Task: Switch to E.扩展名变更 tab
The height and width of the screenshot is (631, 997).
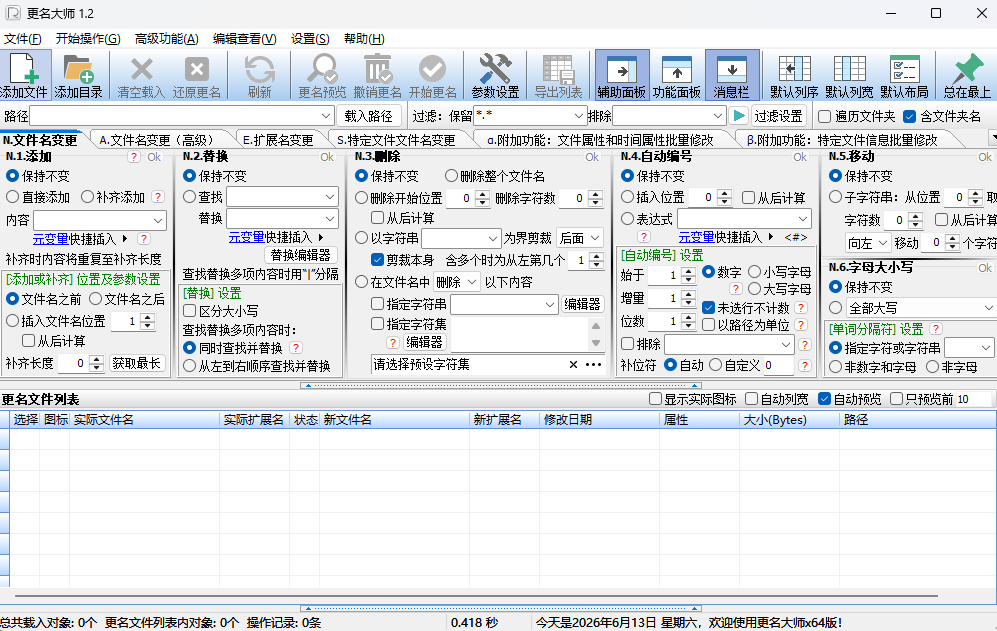Action: (278, 140)
